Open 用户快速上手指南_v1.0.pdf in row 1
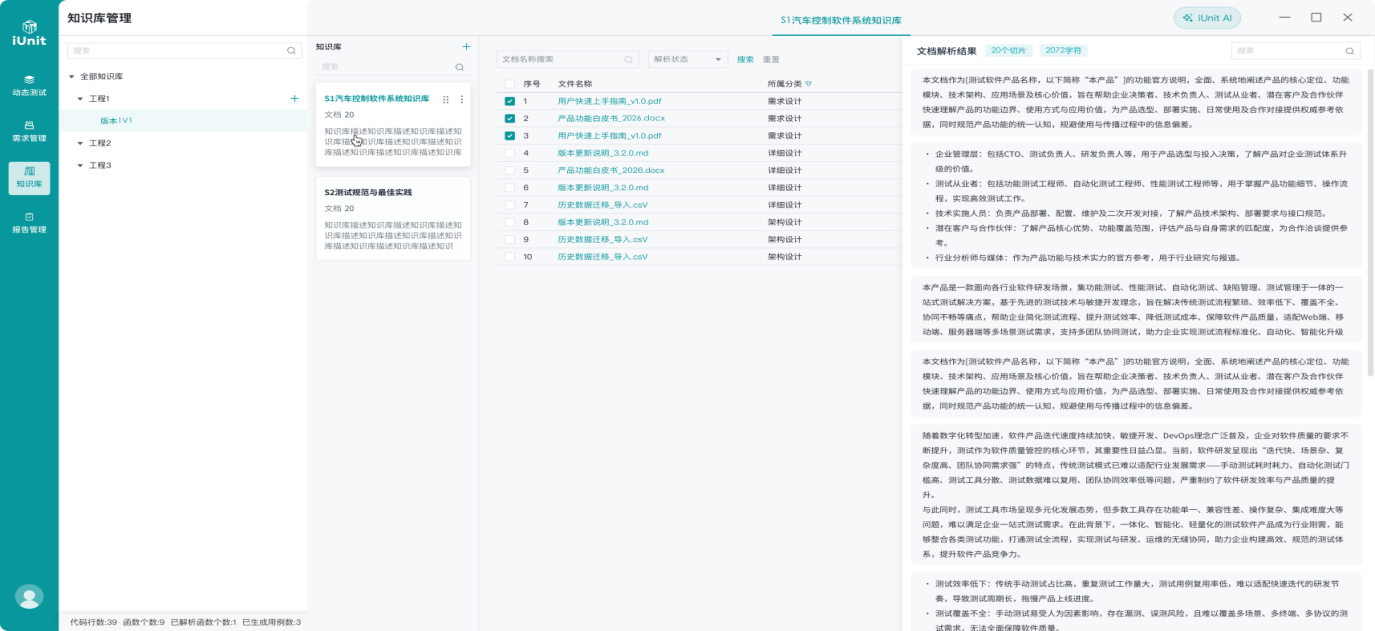Screen dimensions: 1375x631 click(609, 101)
